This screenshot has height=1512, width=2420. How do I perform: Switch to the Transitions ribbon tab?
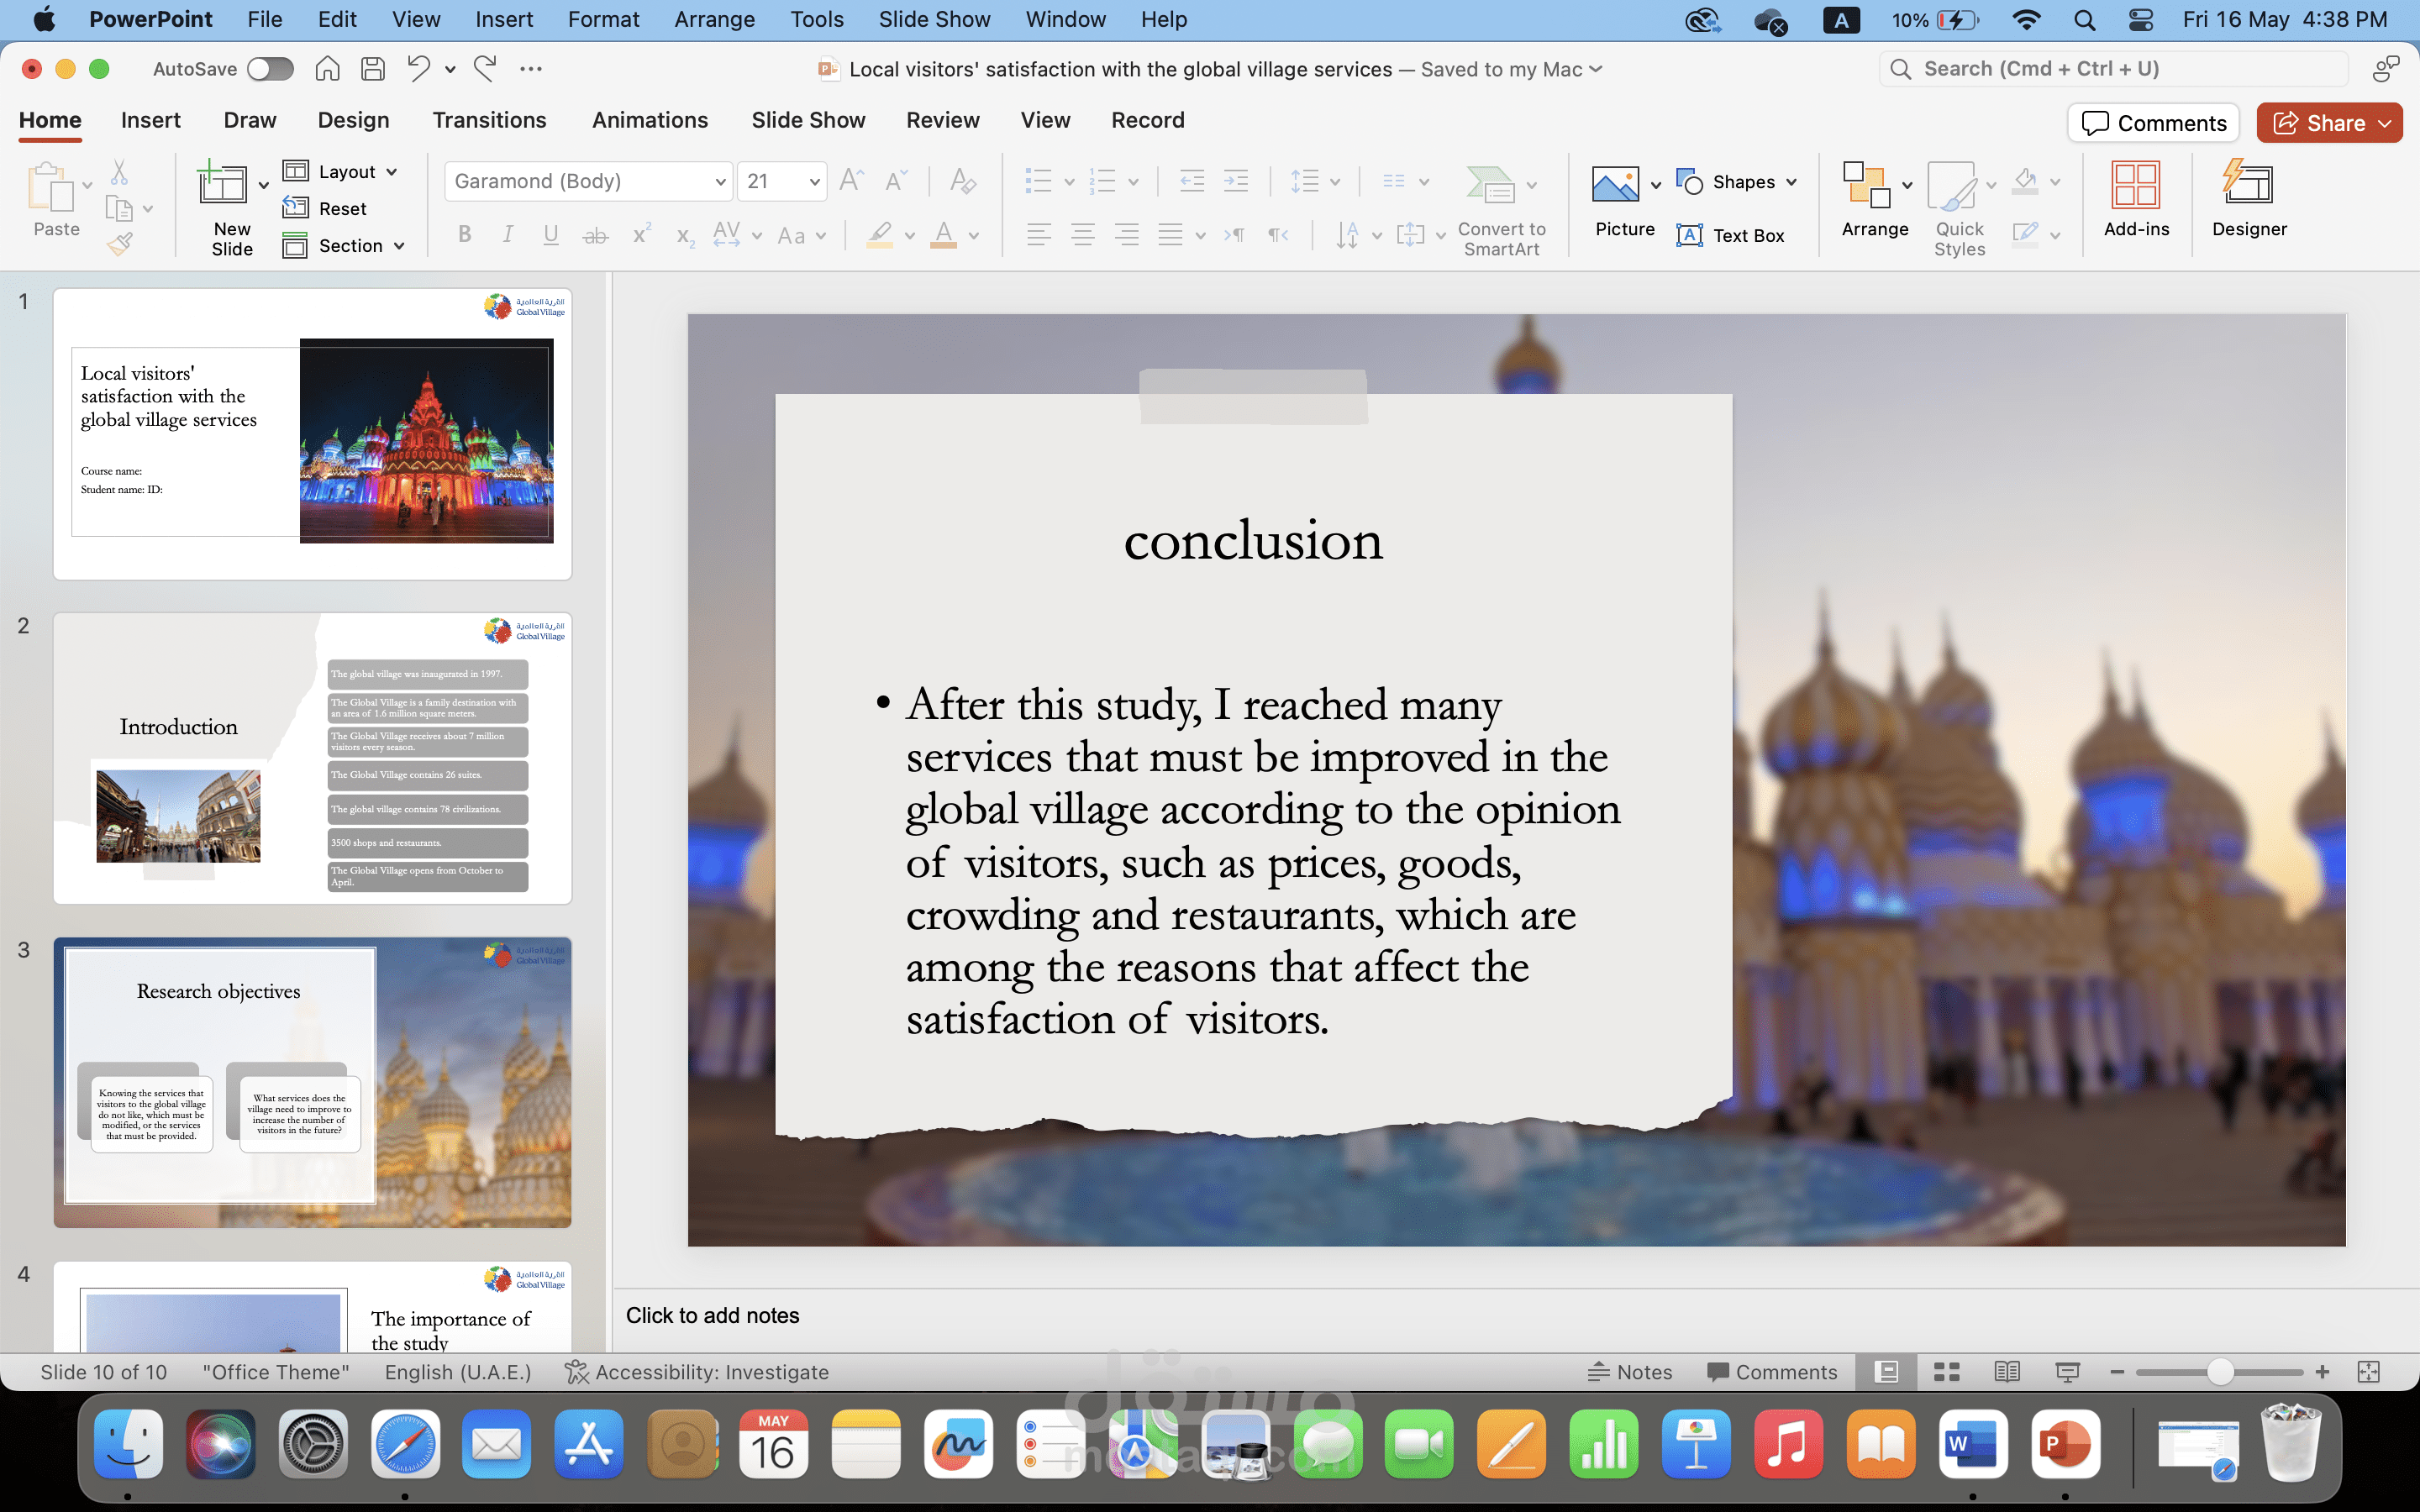[x=489, y=120]
